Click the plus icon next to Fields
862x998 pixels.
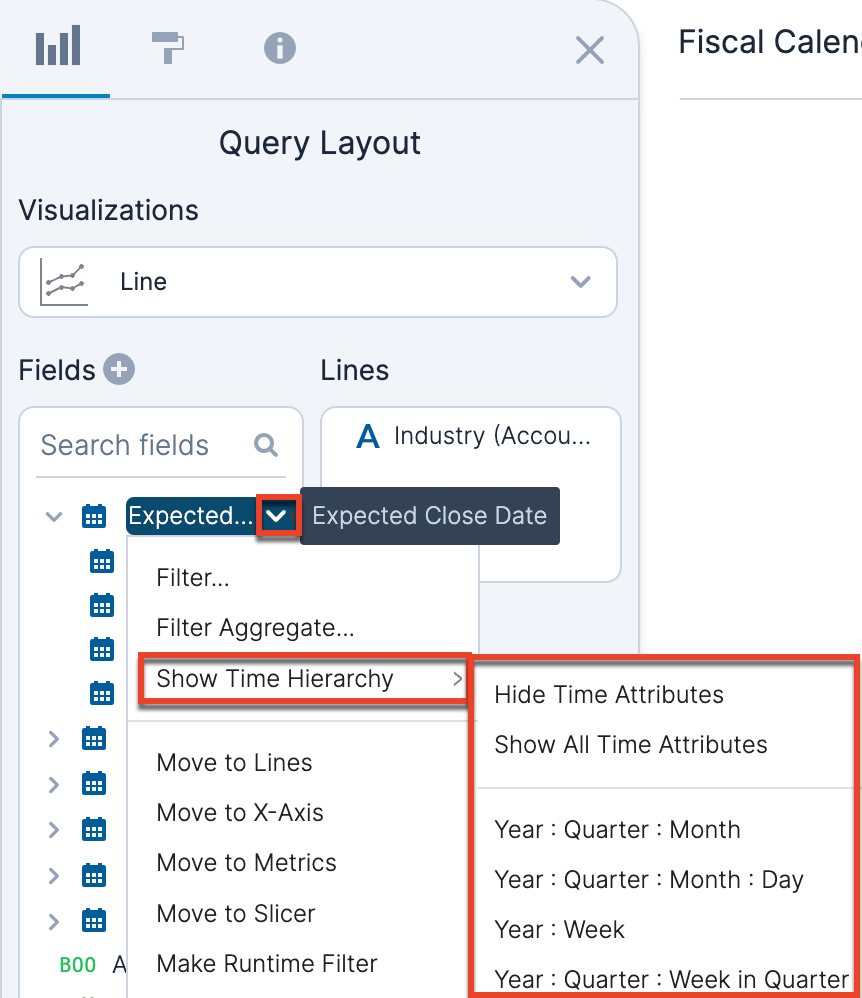click(120, 370)
